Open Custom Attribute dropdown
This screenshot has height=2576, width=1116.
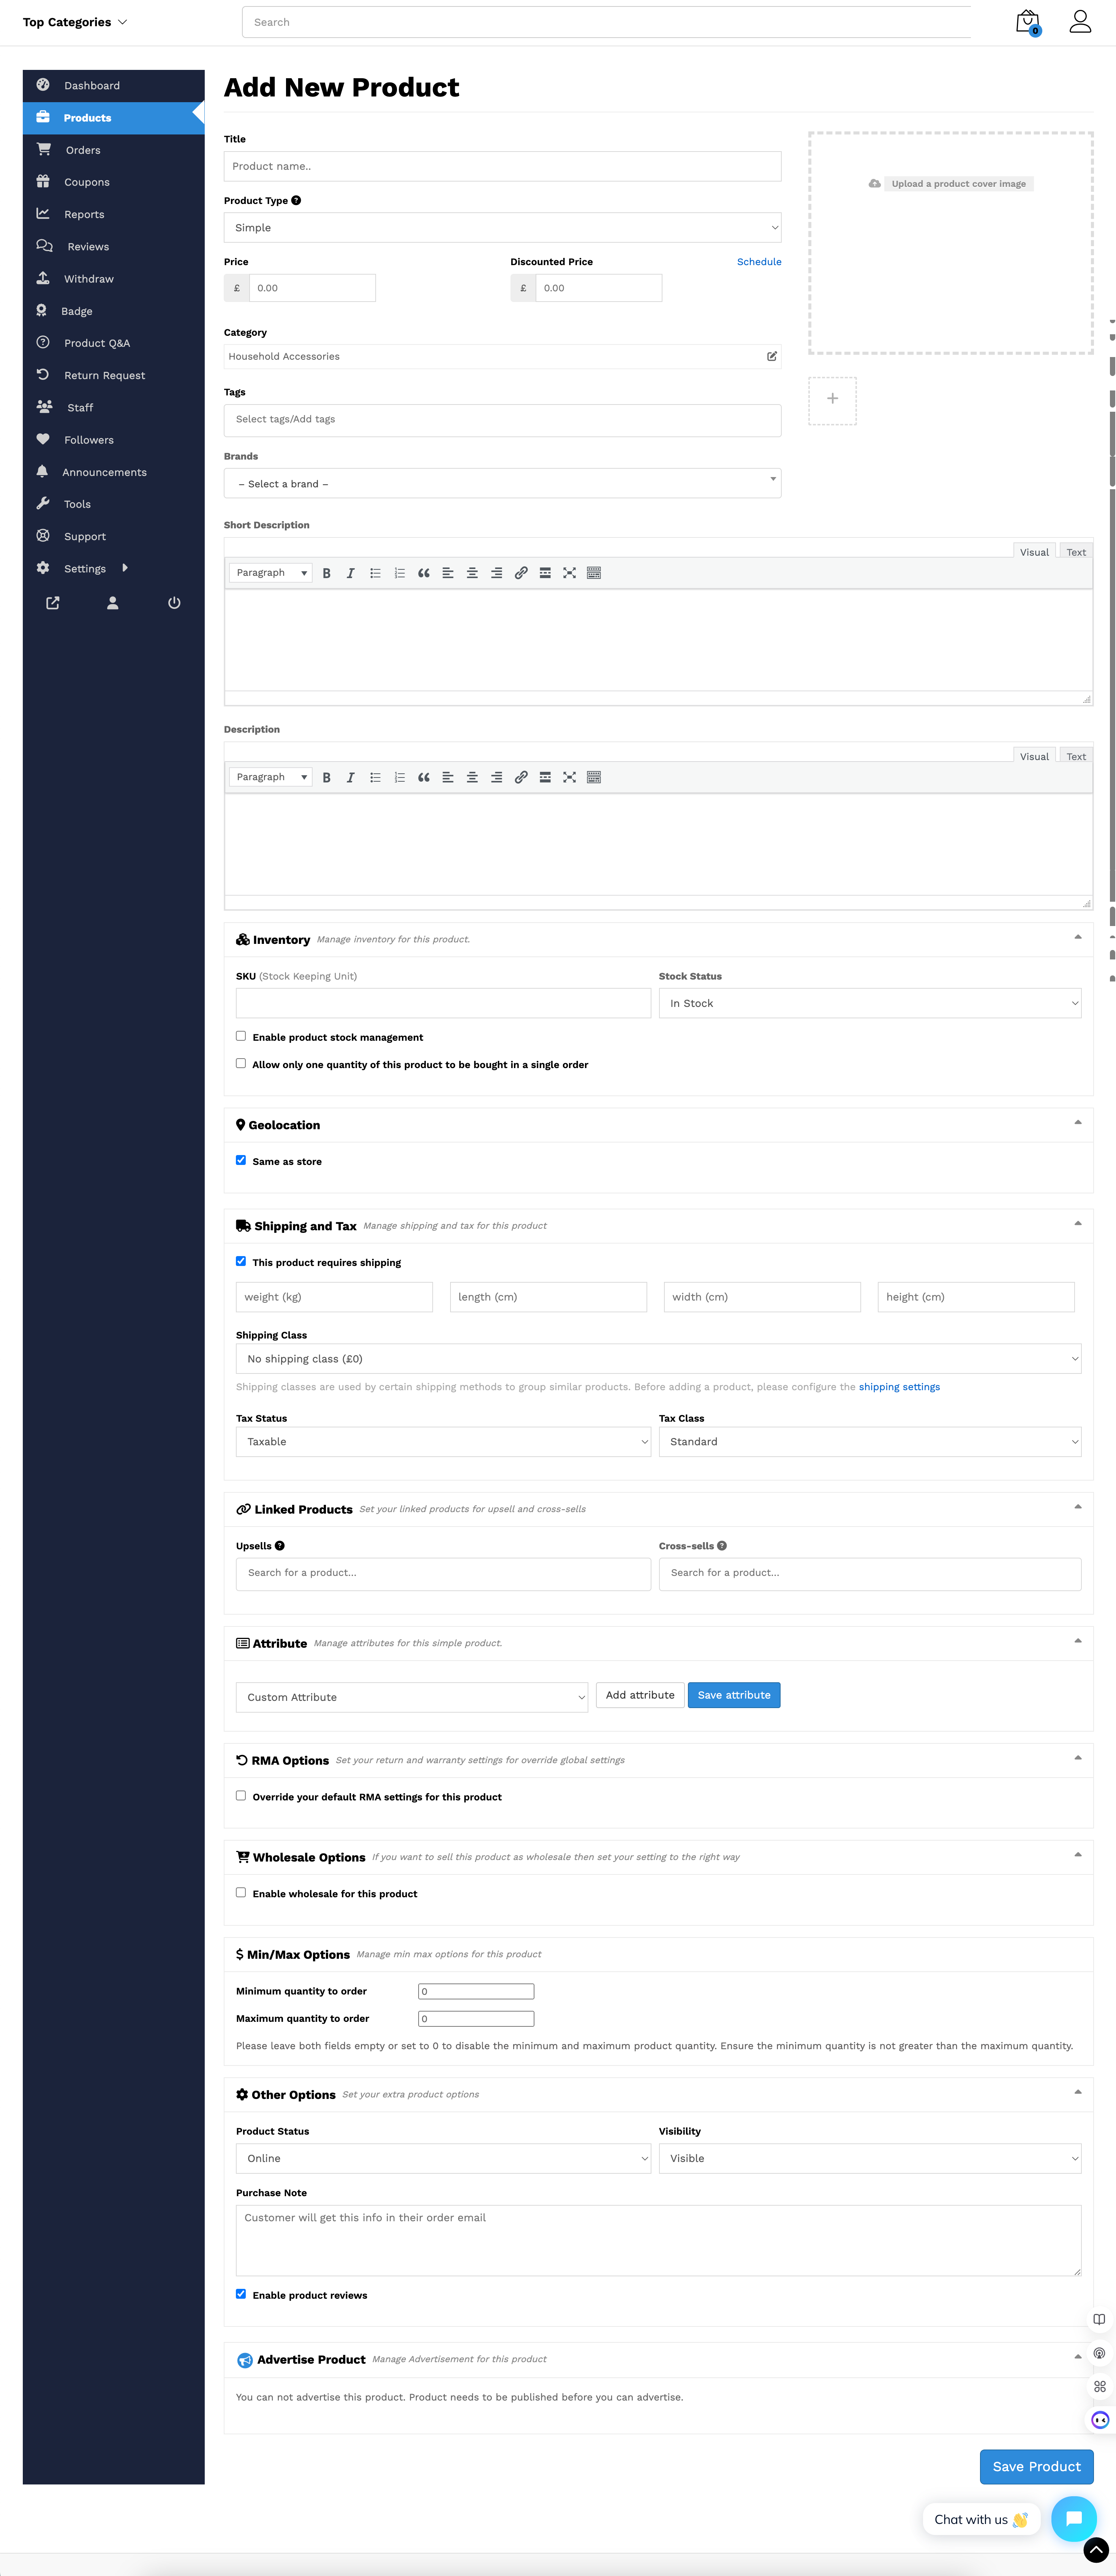point(412,1697)
